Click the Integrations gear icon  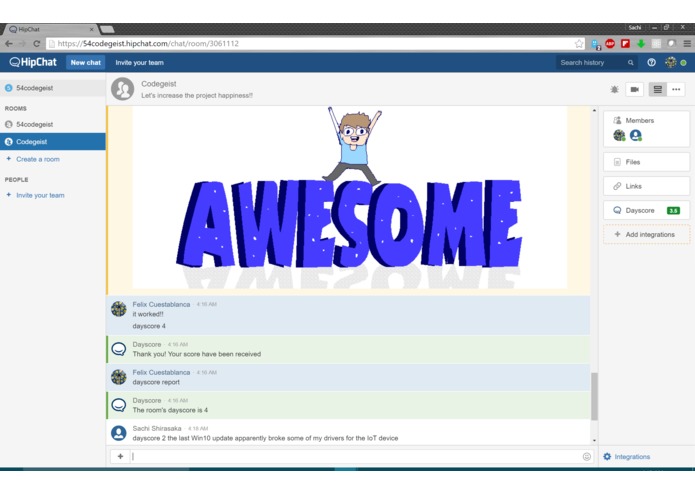click(607, 457)
